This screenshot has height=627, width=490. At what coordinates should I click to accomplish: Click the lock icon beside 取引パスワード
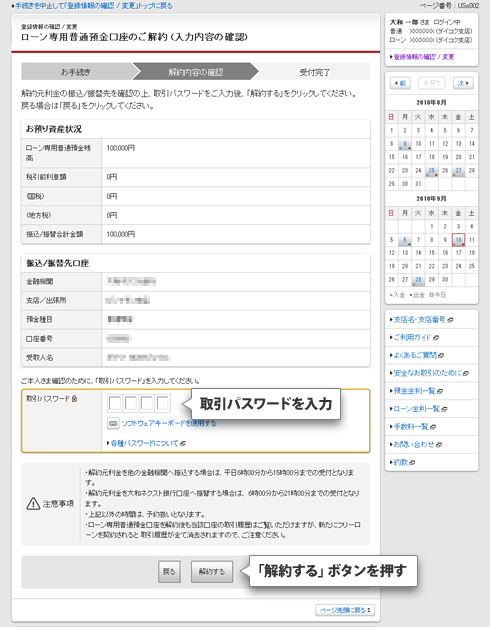coord(74,399)
